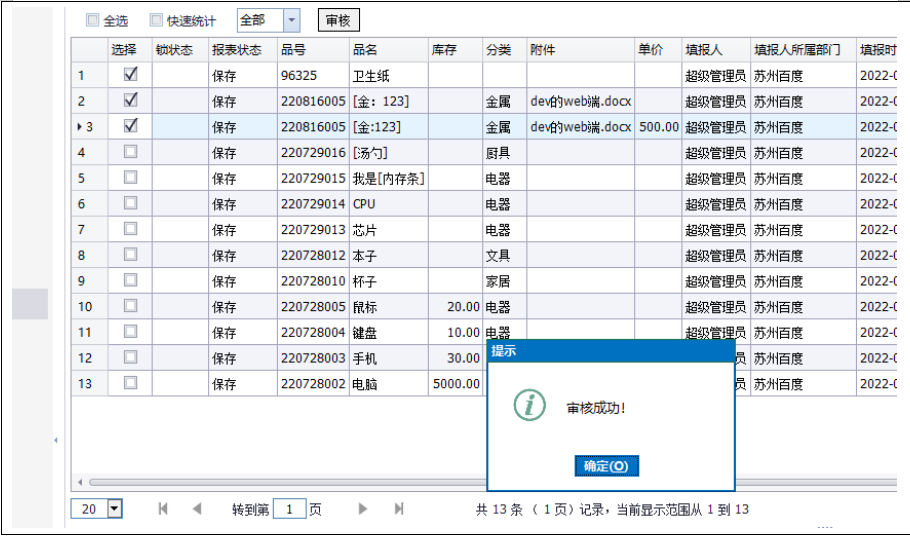Click the horizontal scrollbar under the table
This screenshot has width=910, height=536.
click(x=280, y=482)
